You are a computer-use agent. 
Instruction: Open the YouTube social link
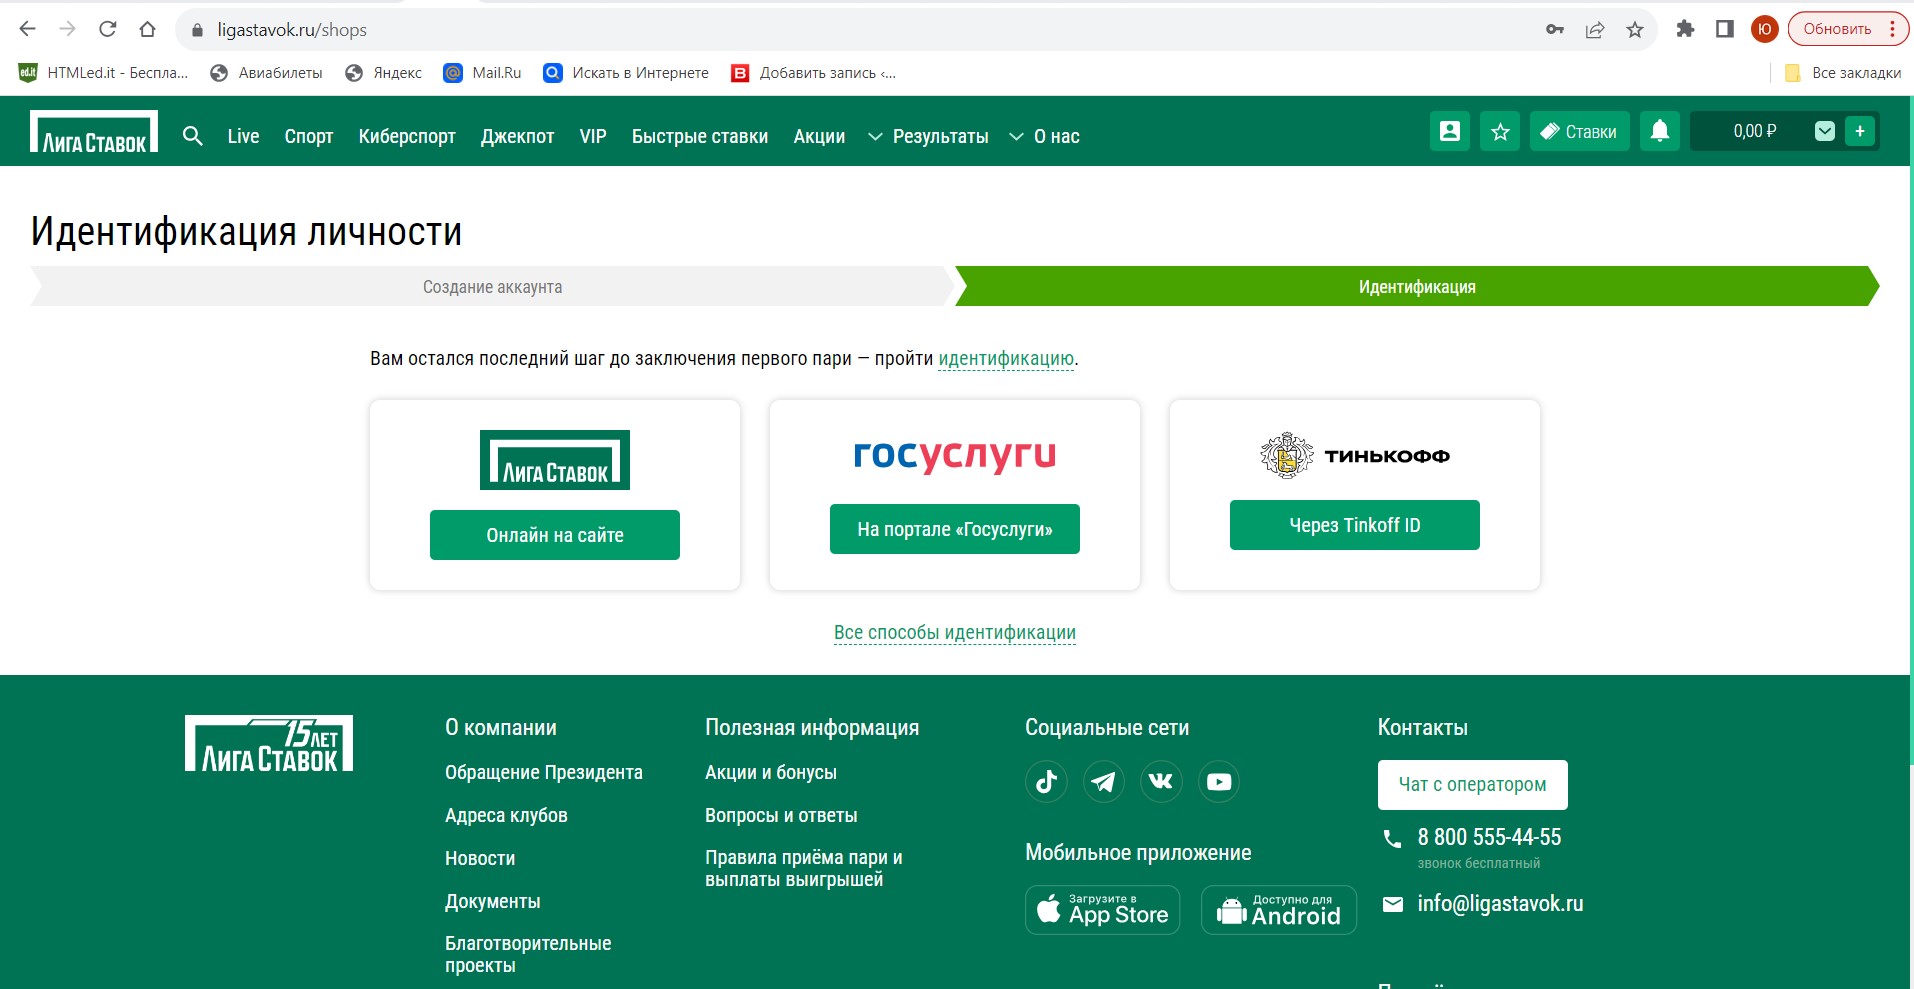[1218, 782]
